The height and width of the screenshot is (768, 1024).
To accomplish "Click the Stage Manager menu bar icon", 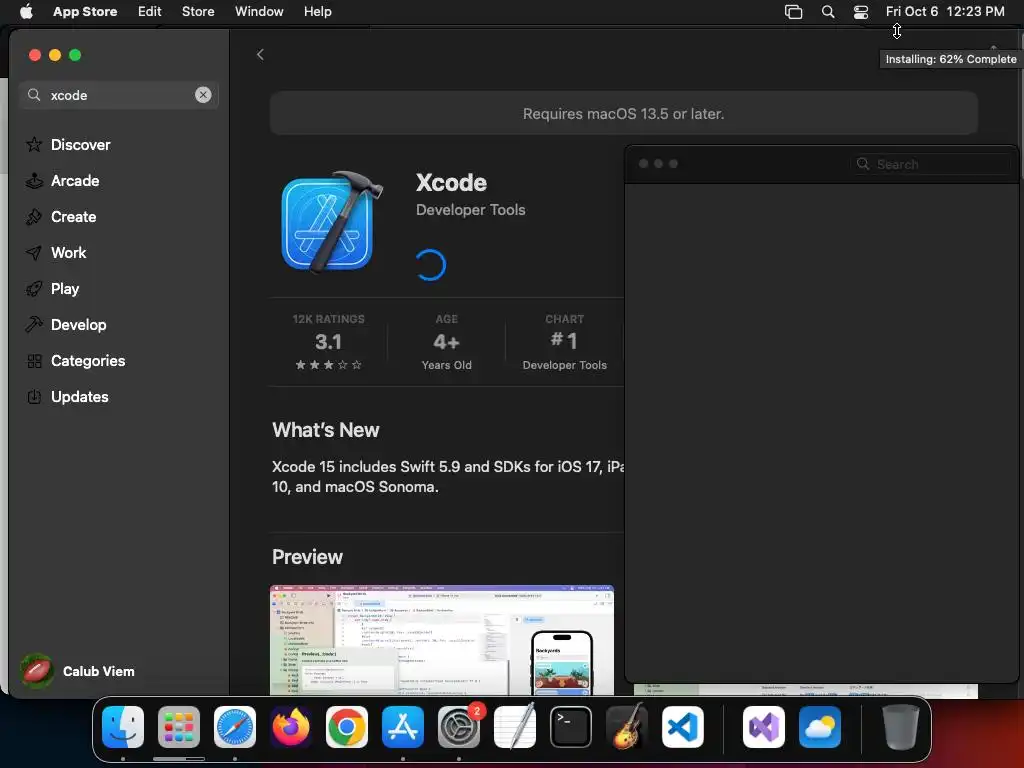I will click(x=793, y=11).
